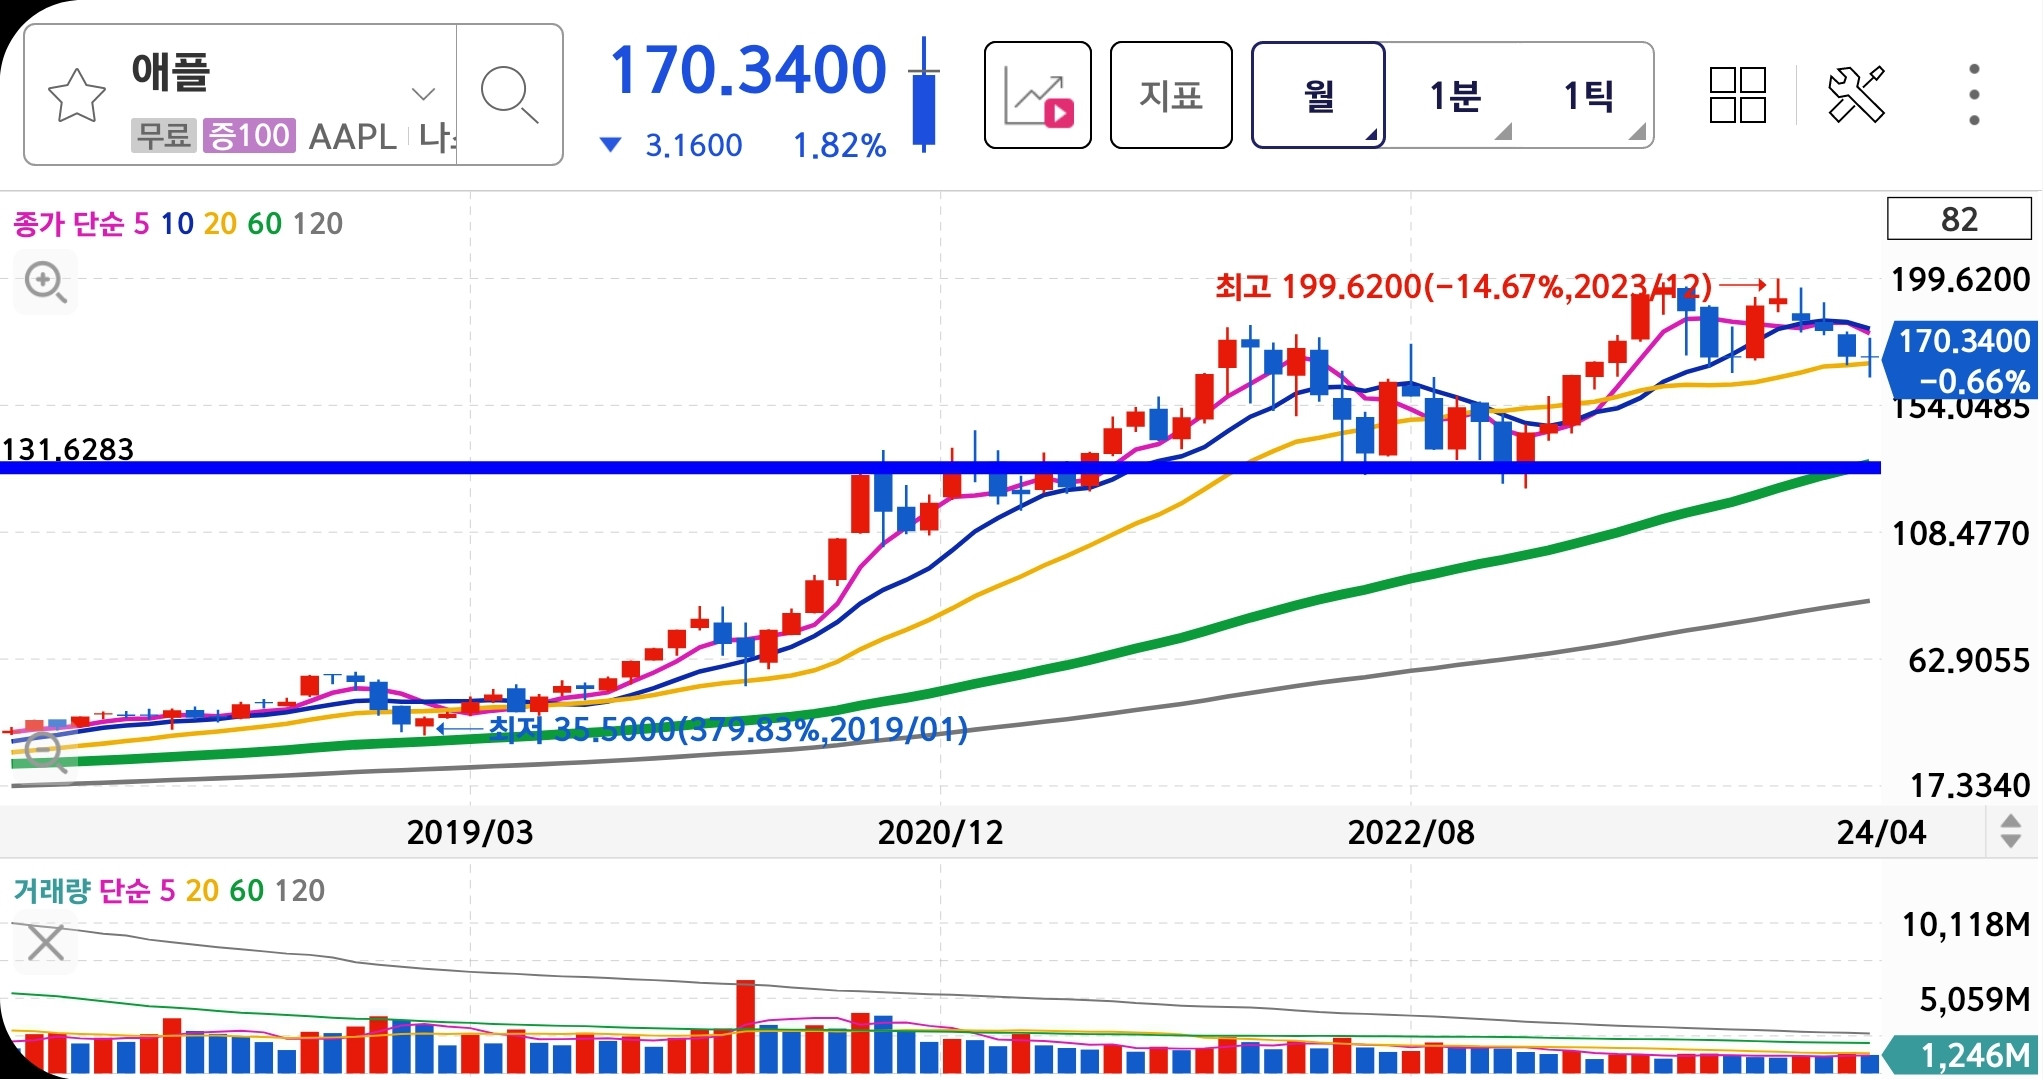Zoom out chart with minus magnifier
The height and width of the screenshot is (1079, 2043).
46,751
